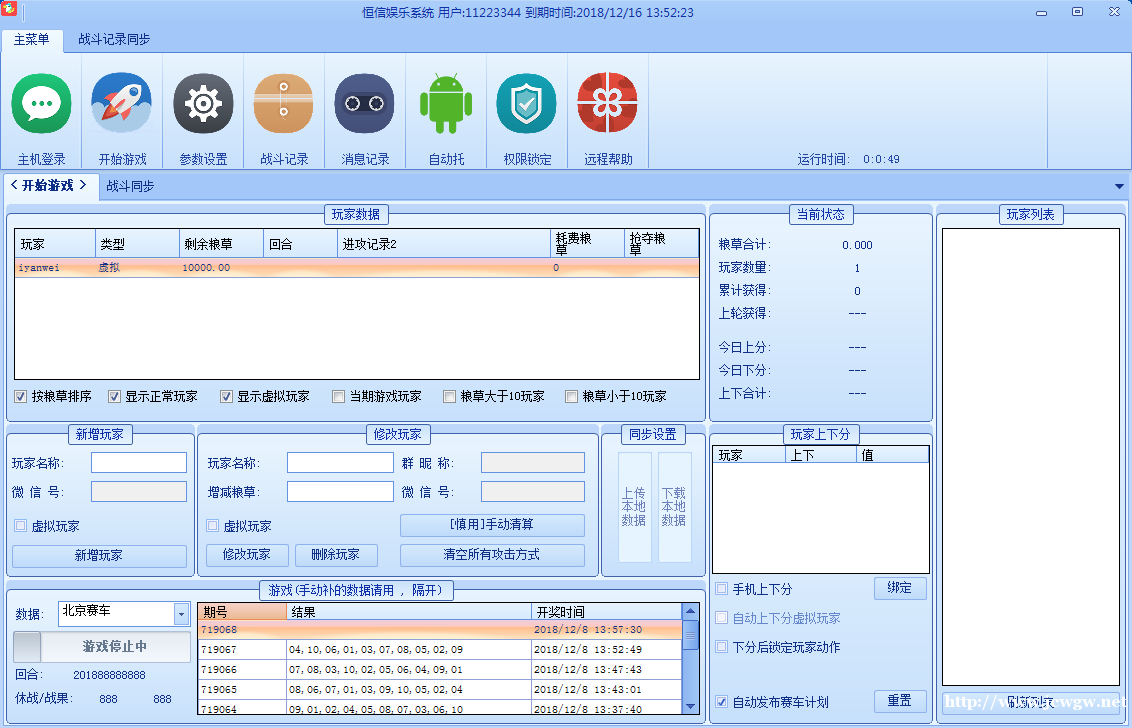Click the 增减粮草 input field

pyautogui.click(x=340, y=492)
